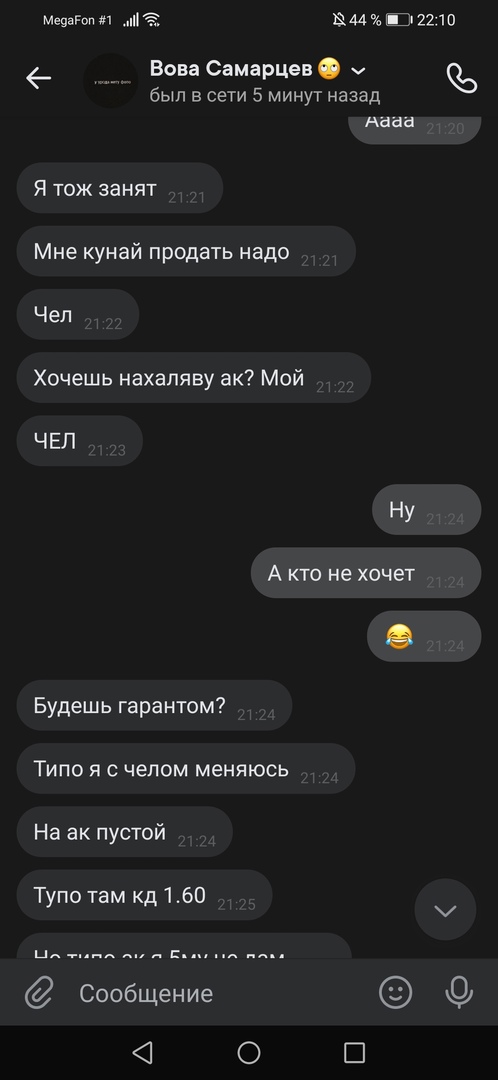Jump to latest messages with down-arrow button
The height and width of the screenshot is (1080, 498).
[x=445, y=910]
